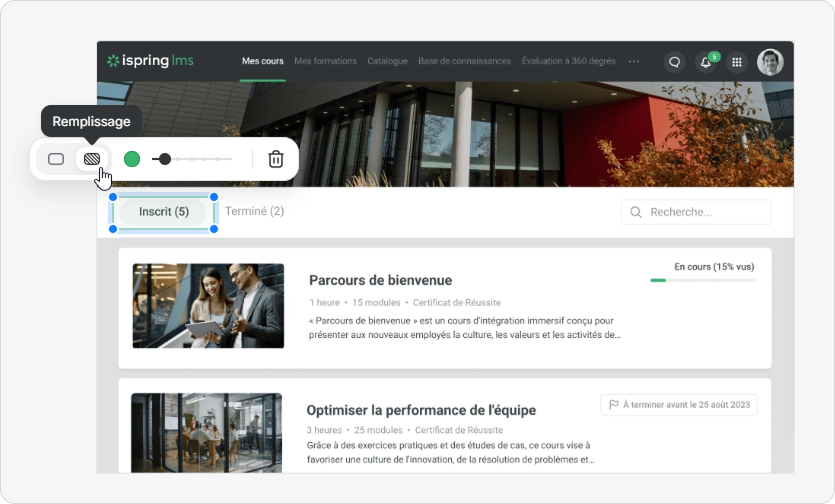
Task: Click the green color swatch
Action: point(132,159)
